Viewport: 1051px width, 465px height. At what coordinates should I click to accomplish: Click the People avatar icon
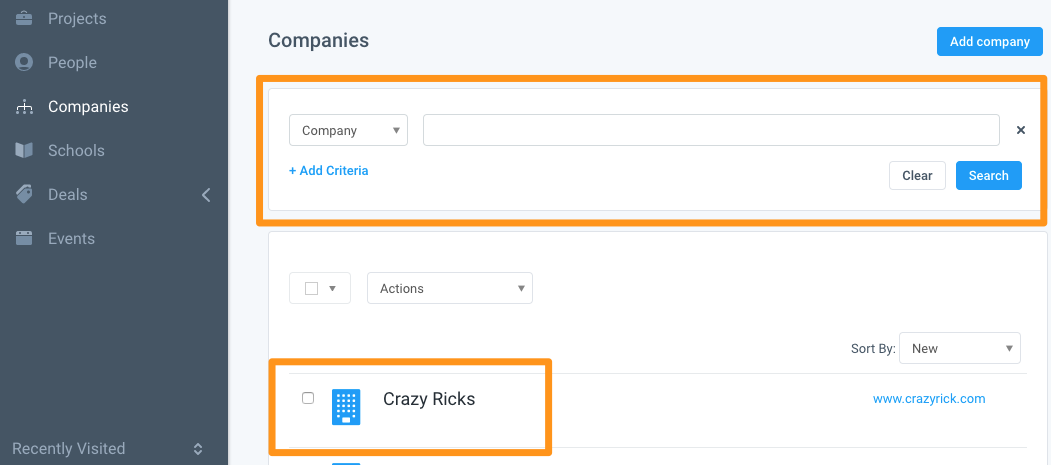click(24, 62)
